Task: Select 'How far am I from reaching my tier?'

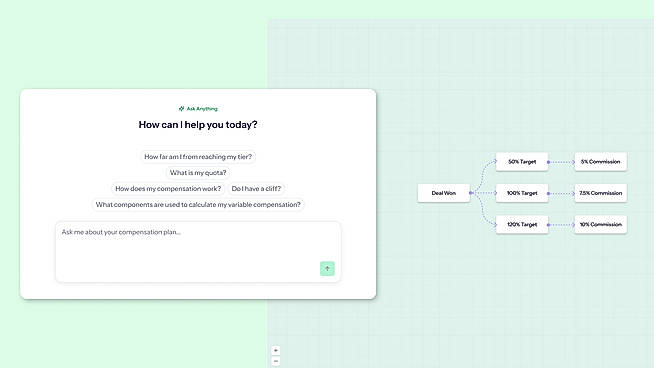Action: click(198, 156)
